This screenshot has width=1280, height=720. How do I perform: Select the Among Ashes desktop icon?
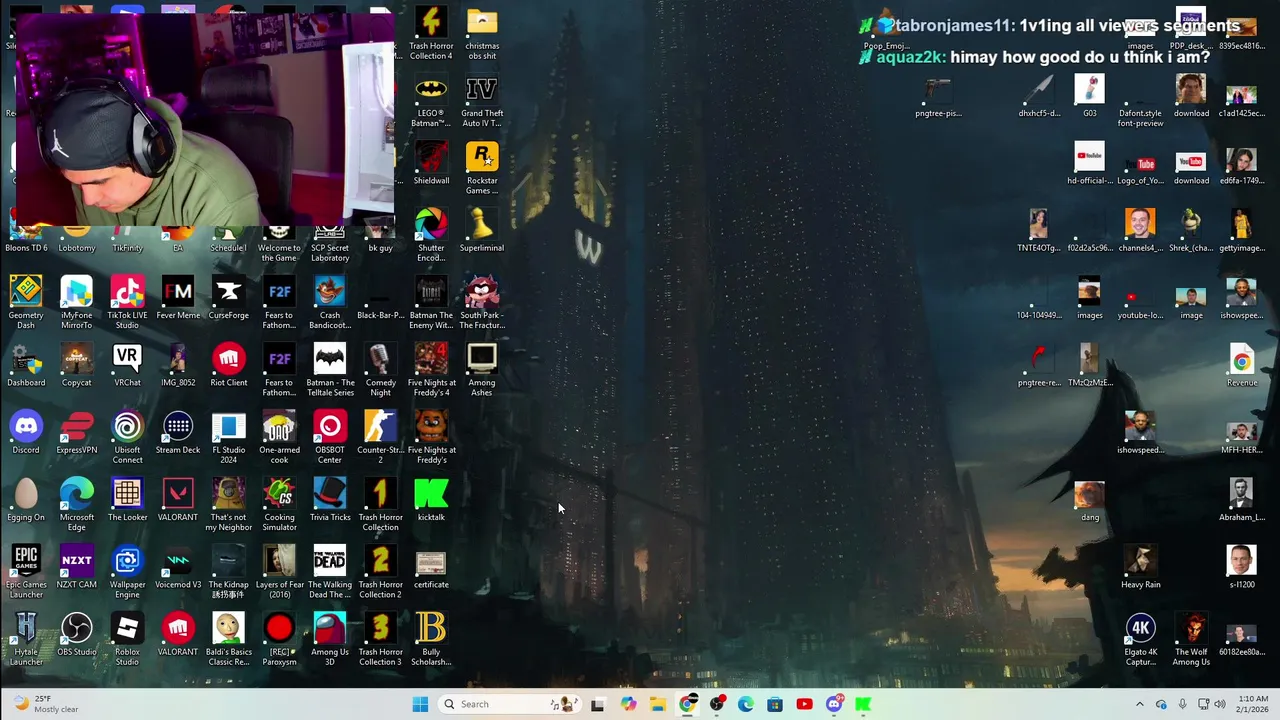pyautogui.click(x=482, y=369)
